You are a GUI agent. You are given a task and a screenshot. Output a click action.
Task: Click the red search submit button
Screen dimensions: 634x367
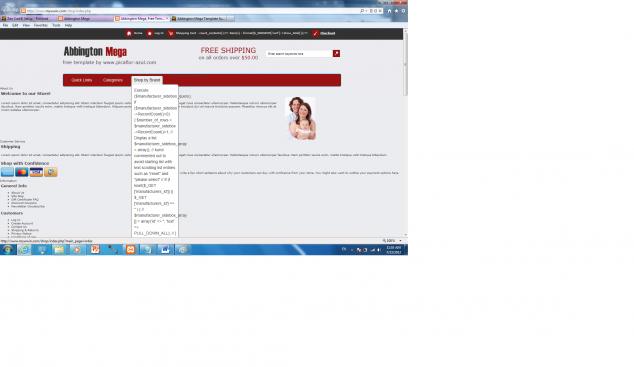click(336, 53)
